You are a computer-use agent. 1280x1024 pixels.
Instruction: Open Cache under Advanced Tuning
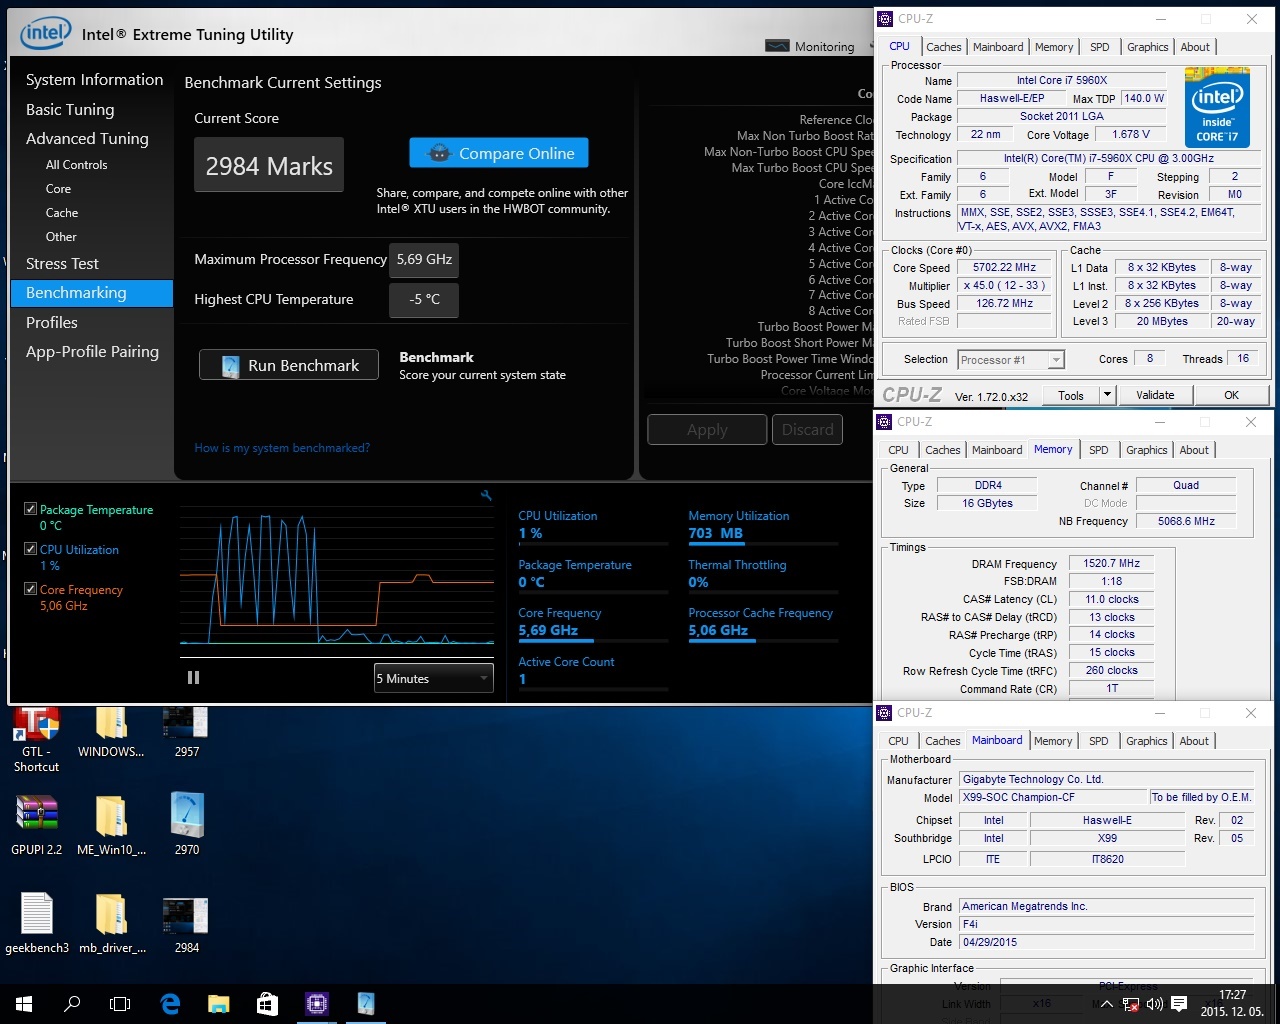pos(62,213)
